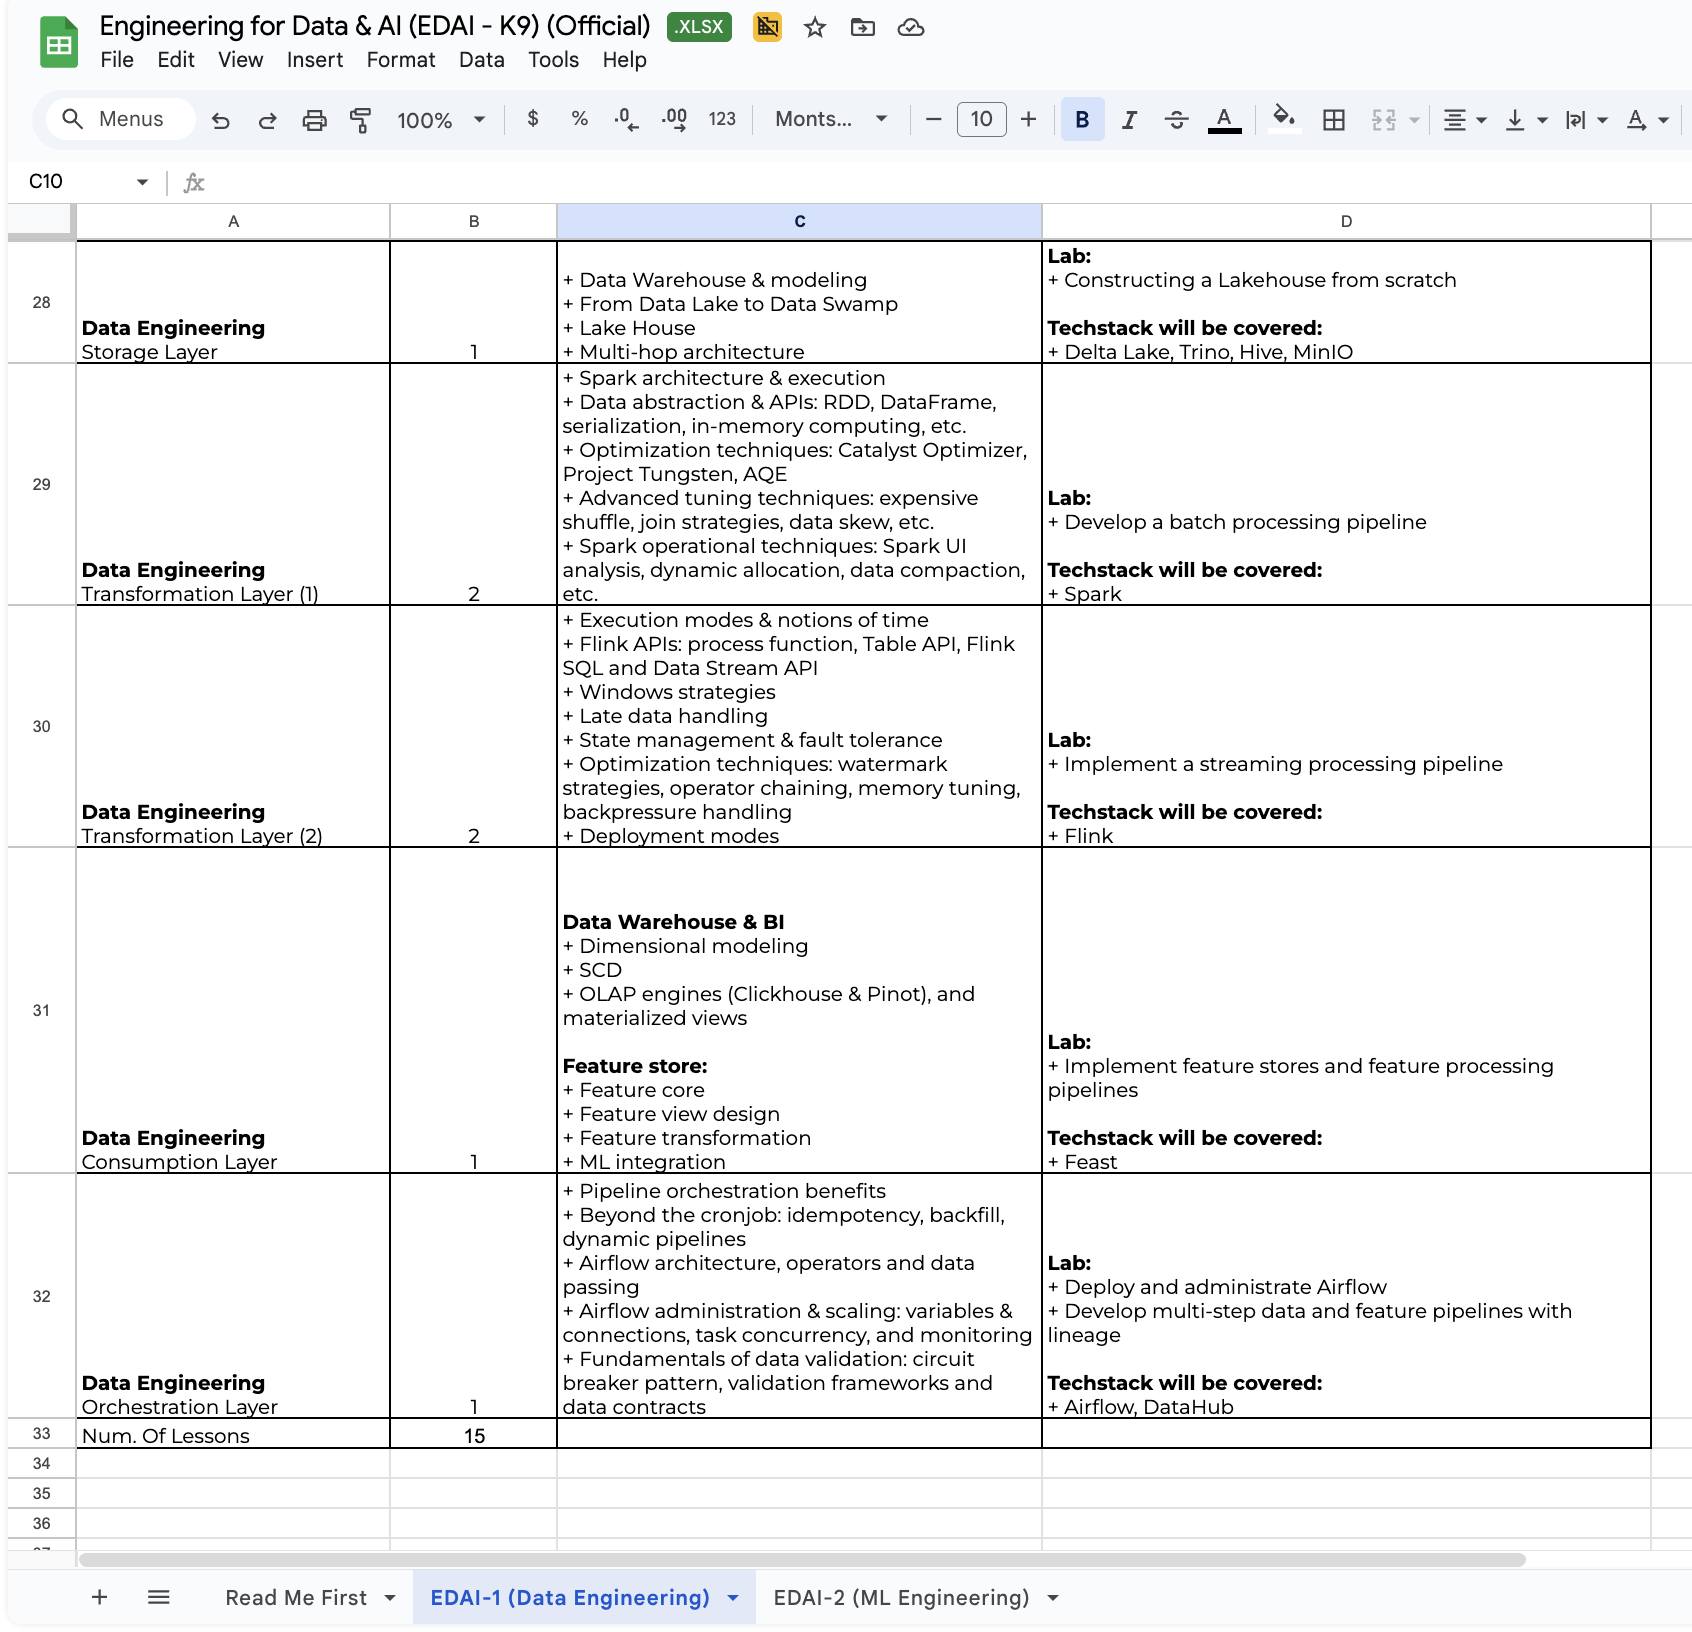The height and width of the screenshot is (1632, 1692).
Task: Switch to Read Me First sheet tab
Action: tap(296, 1598)
